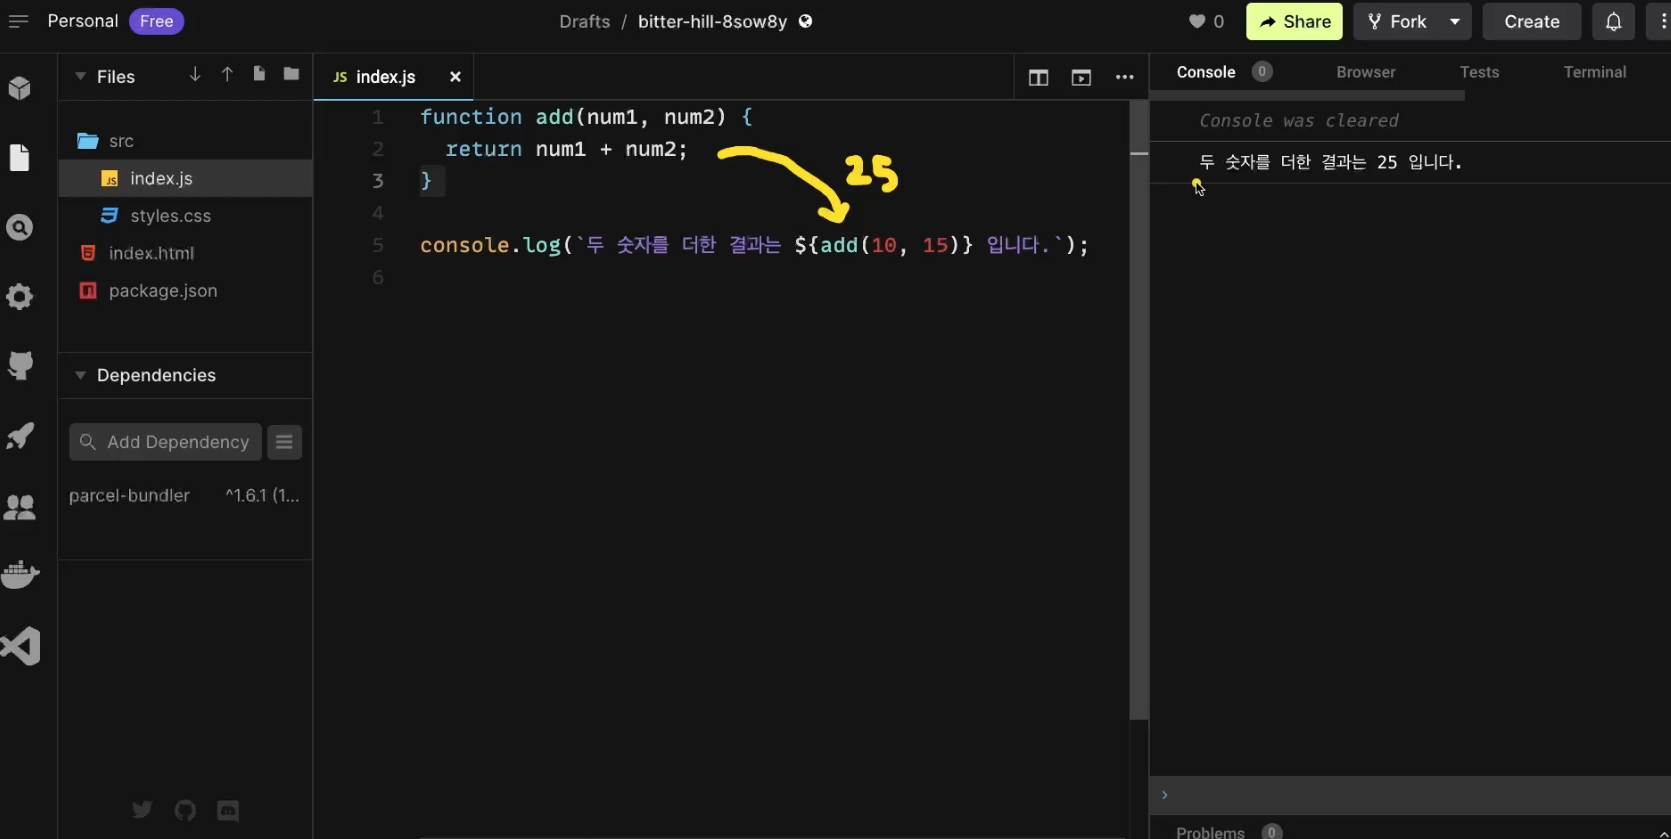
Task: Click the upload arrow in Files header
Action: point(227,75)
